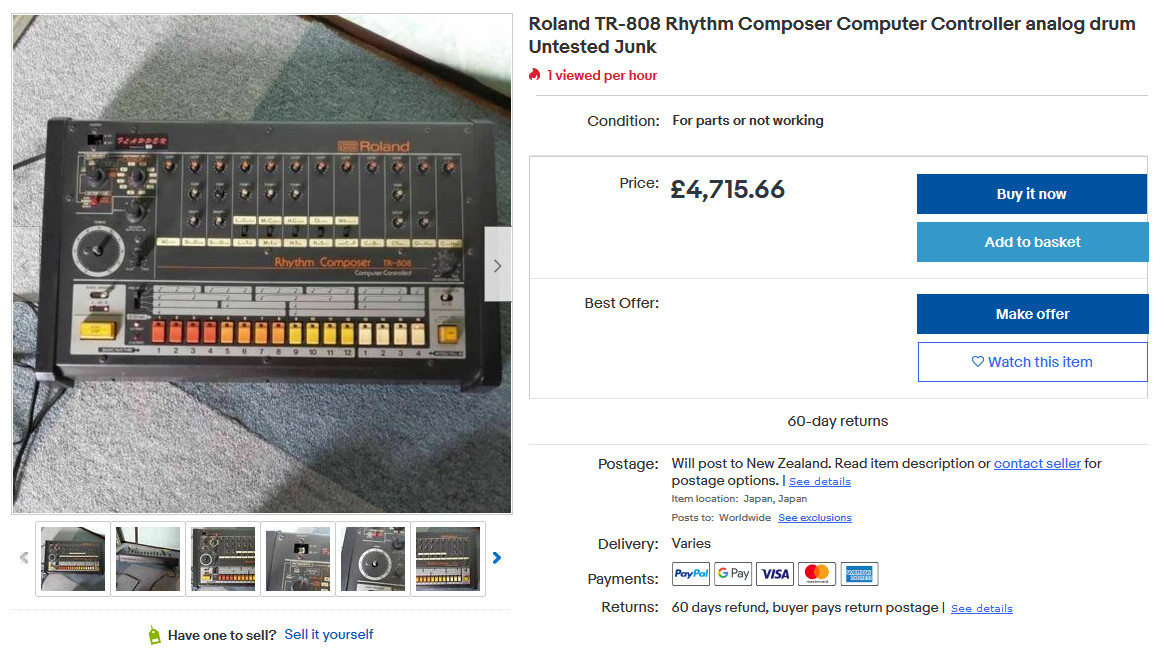
Task: Click the Google Pay icon
Action: coord(733,574)
